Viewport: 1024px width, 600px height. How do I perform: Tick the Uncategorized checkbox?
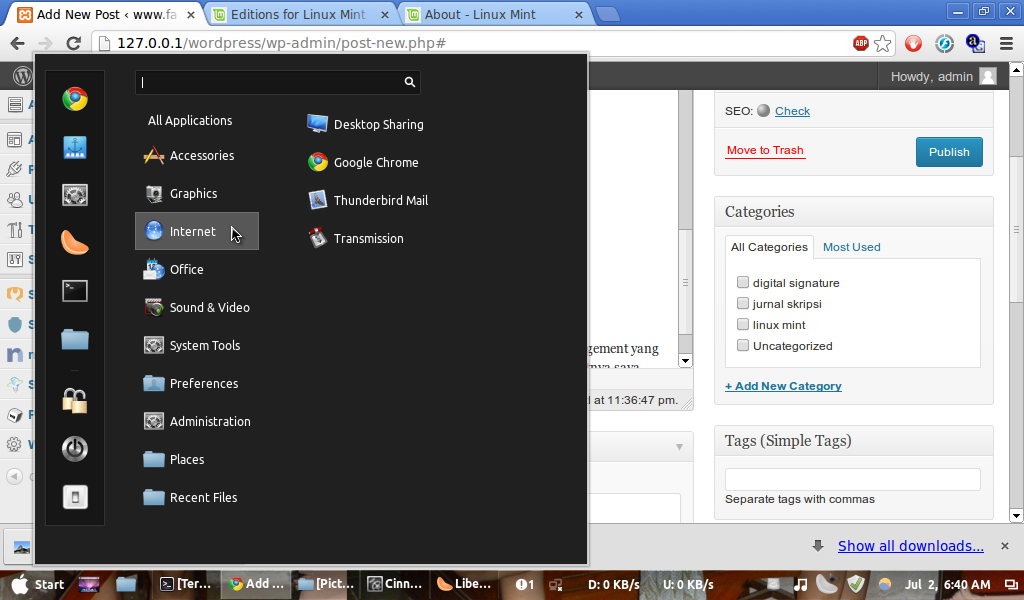(743, 344)
